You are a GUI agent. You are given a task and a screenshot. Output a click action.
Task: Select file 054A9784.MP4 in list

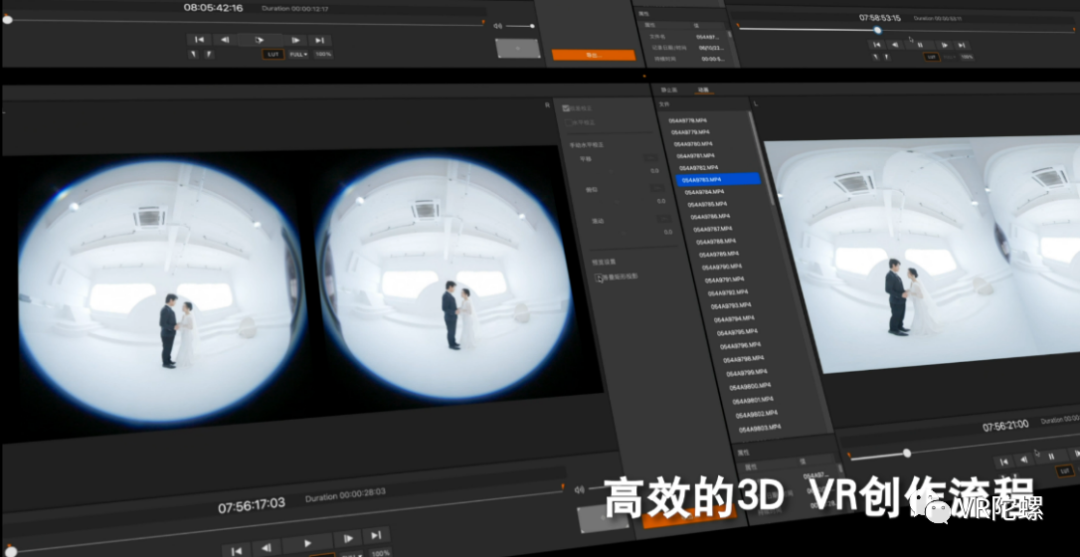pos(705,191)
